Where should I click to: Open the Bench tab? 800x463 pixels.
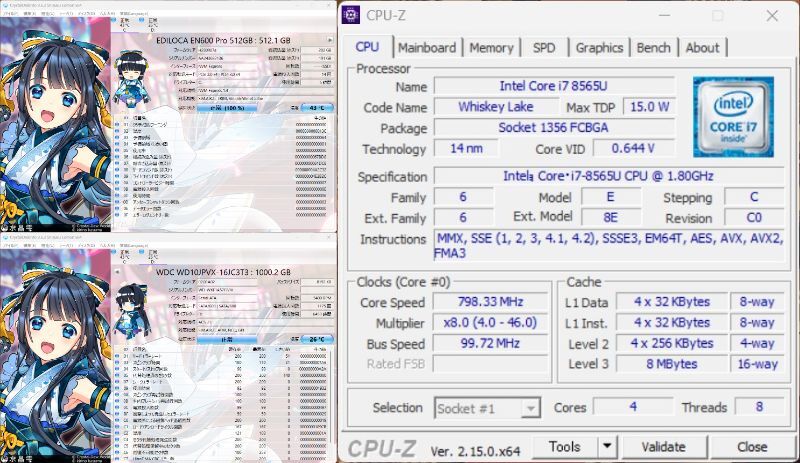click(654, 48)
